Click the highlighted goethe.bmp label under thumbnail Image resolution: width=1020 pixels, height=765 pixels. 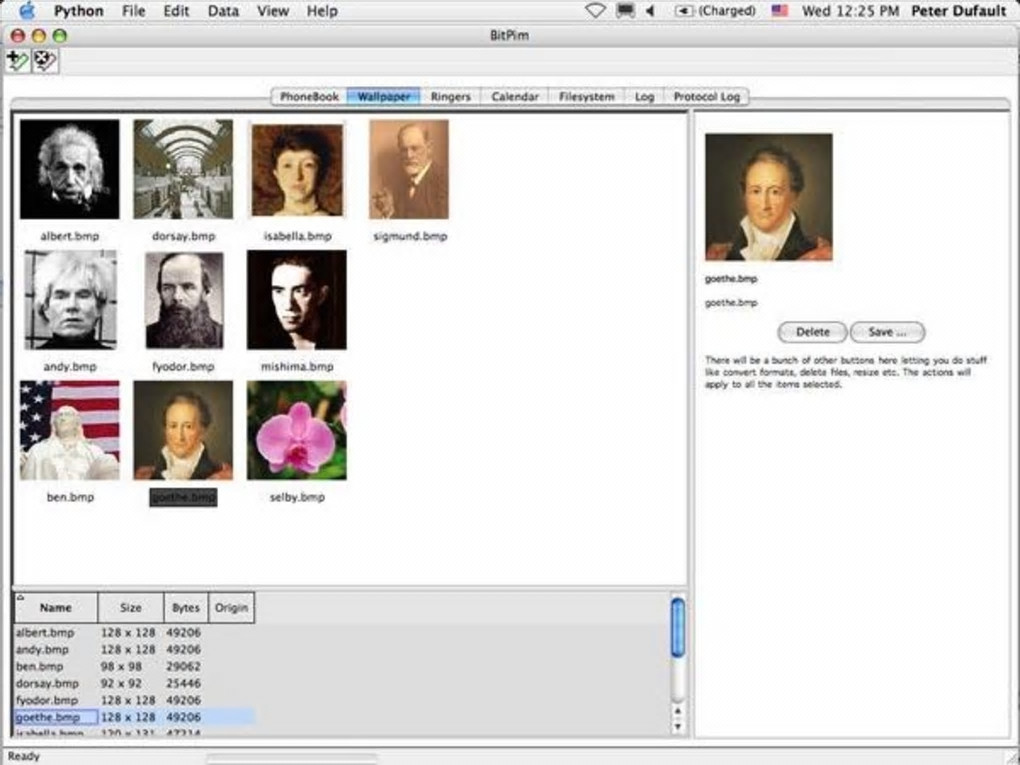click(x=183, y=497)
